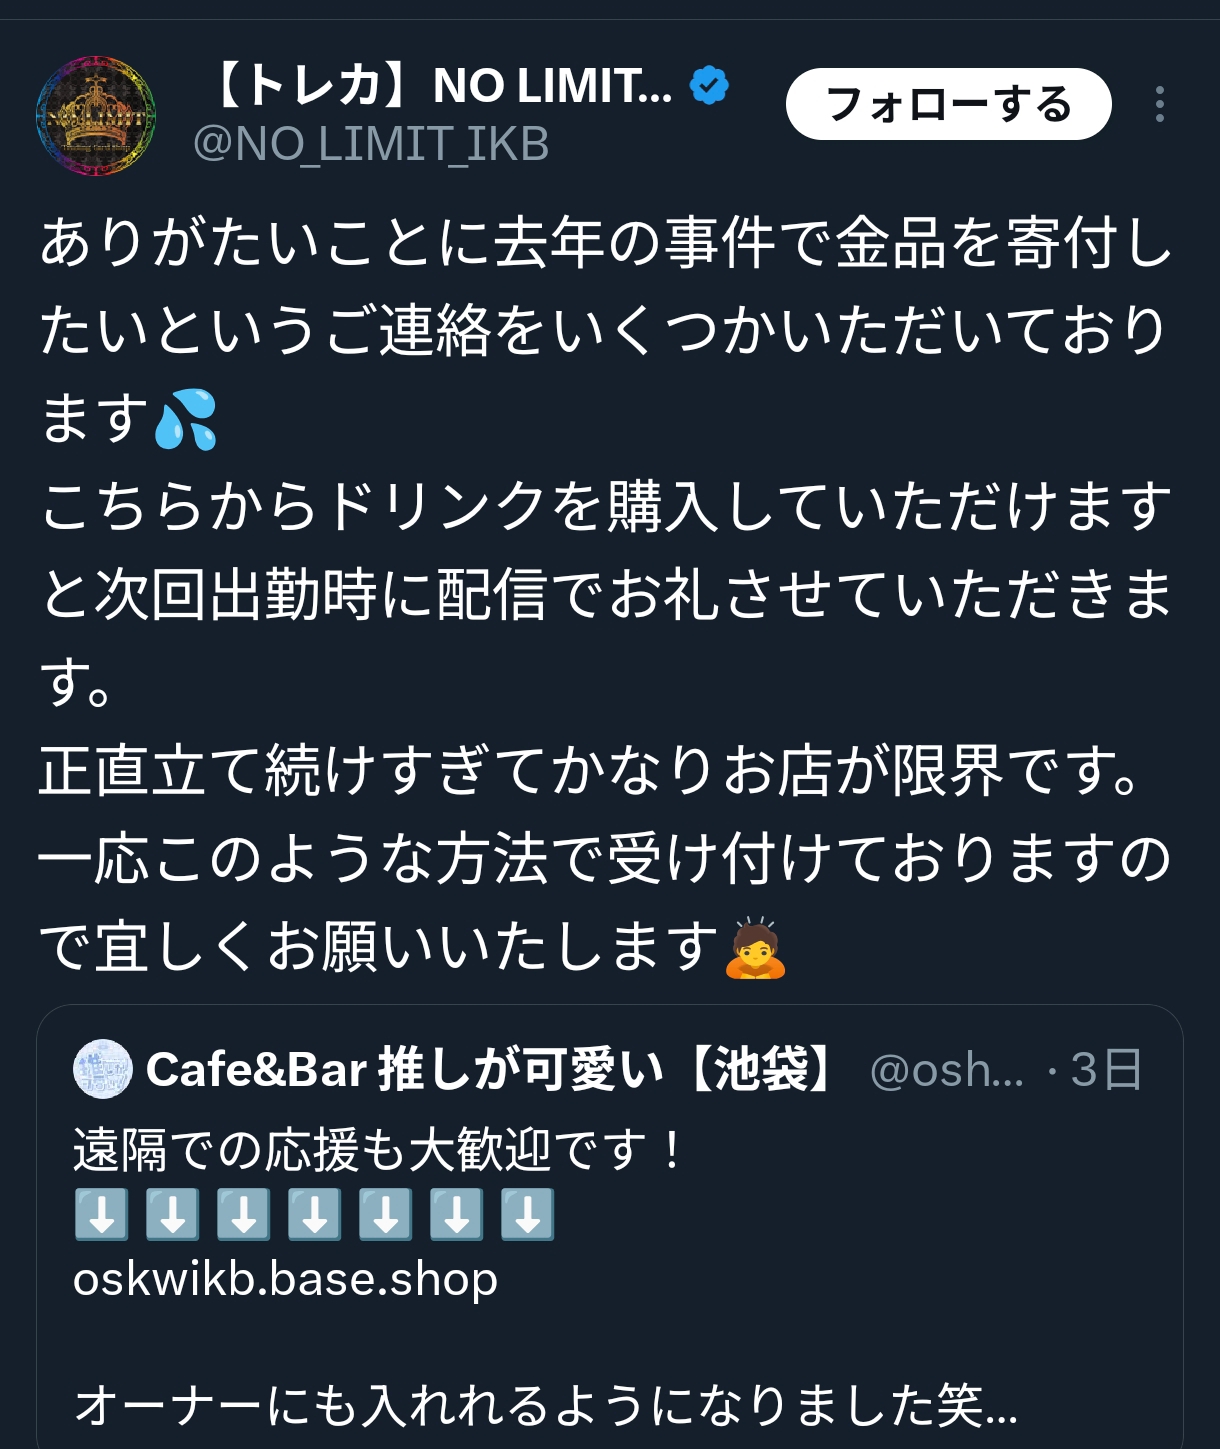Click the first down-arrow emoji

pyautogui.click(x=102, y=1215)
